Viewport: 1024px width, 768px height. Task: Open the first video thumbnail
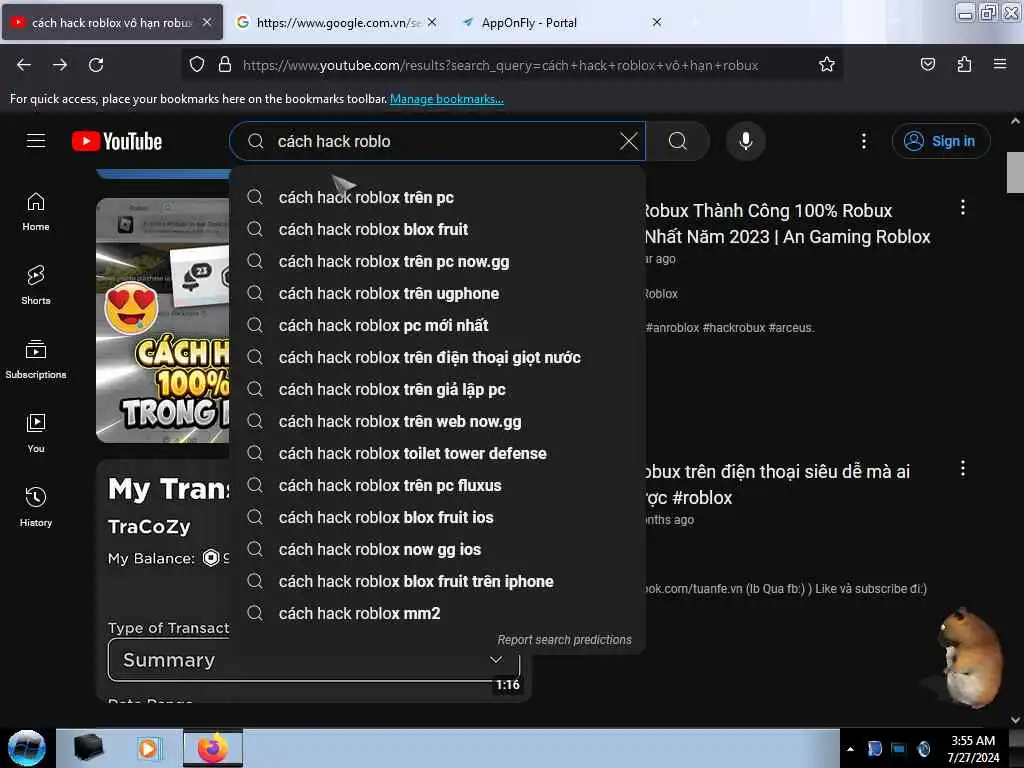tap(163, 320)
